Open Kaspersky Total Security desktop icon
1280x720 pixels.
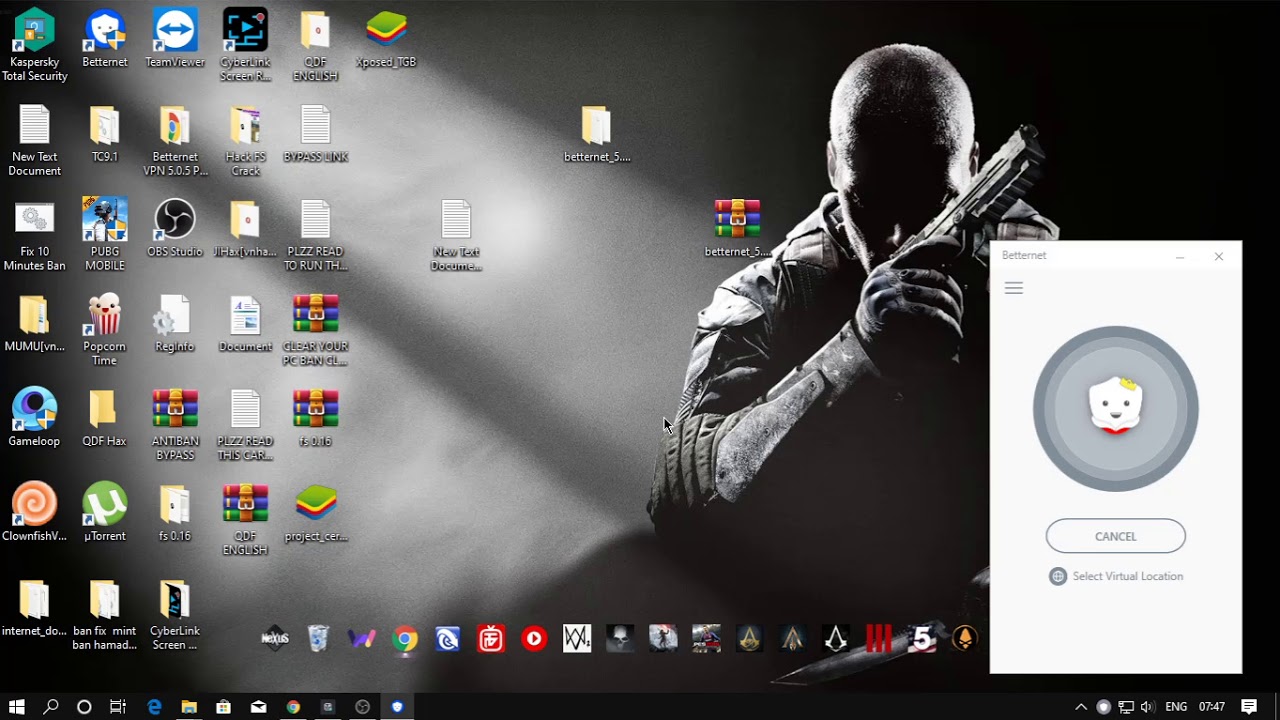pyautogui.click(x=35, y=46)
